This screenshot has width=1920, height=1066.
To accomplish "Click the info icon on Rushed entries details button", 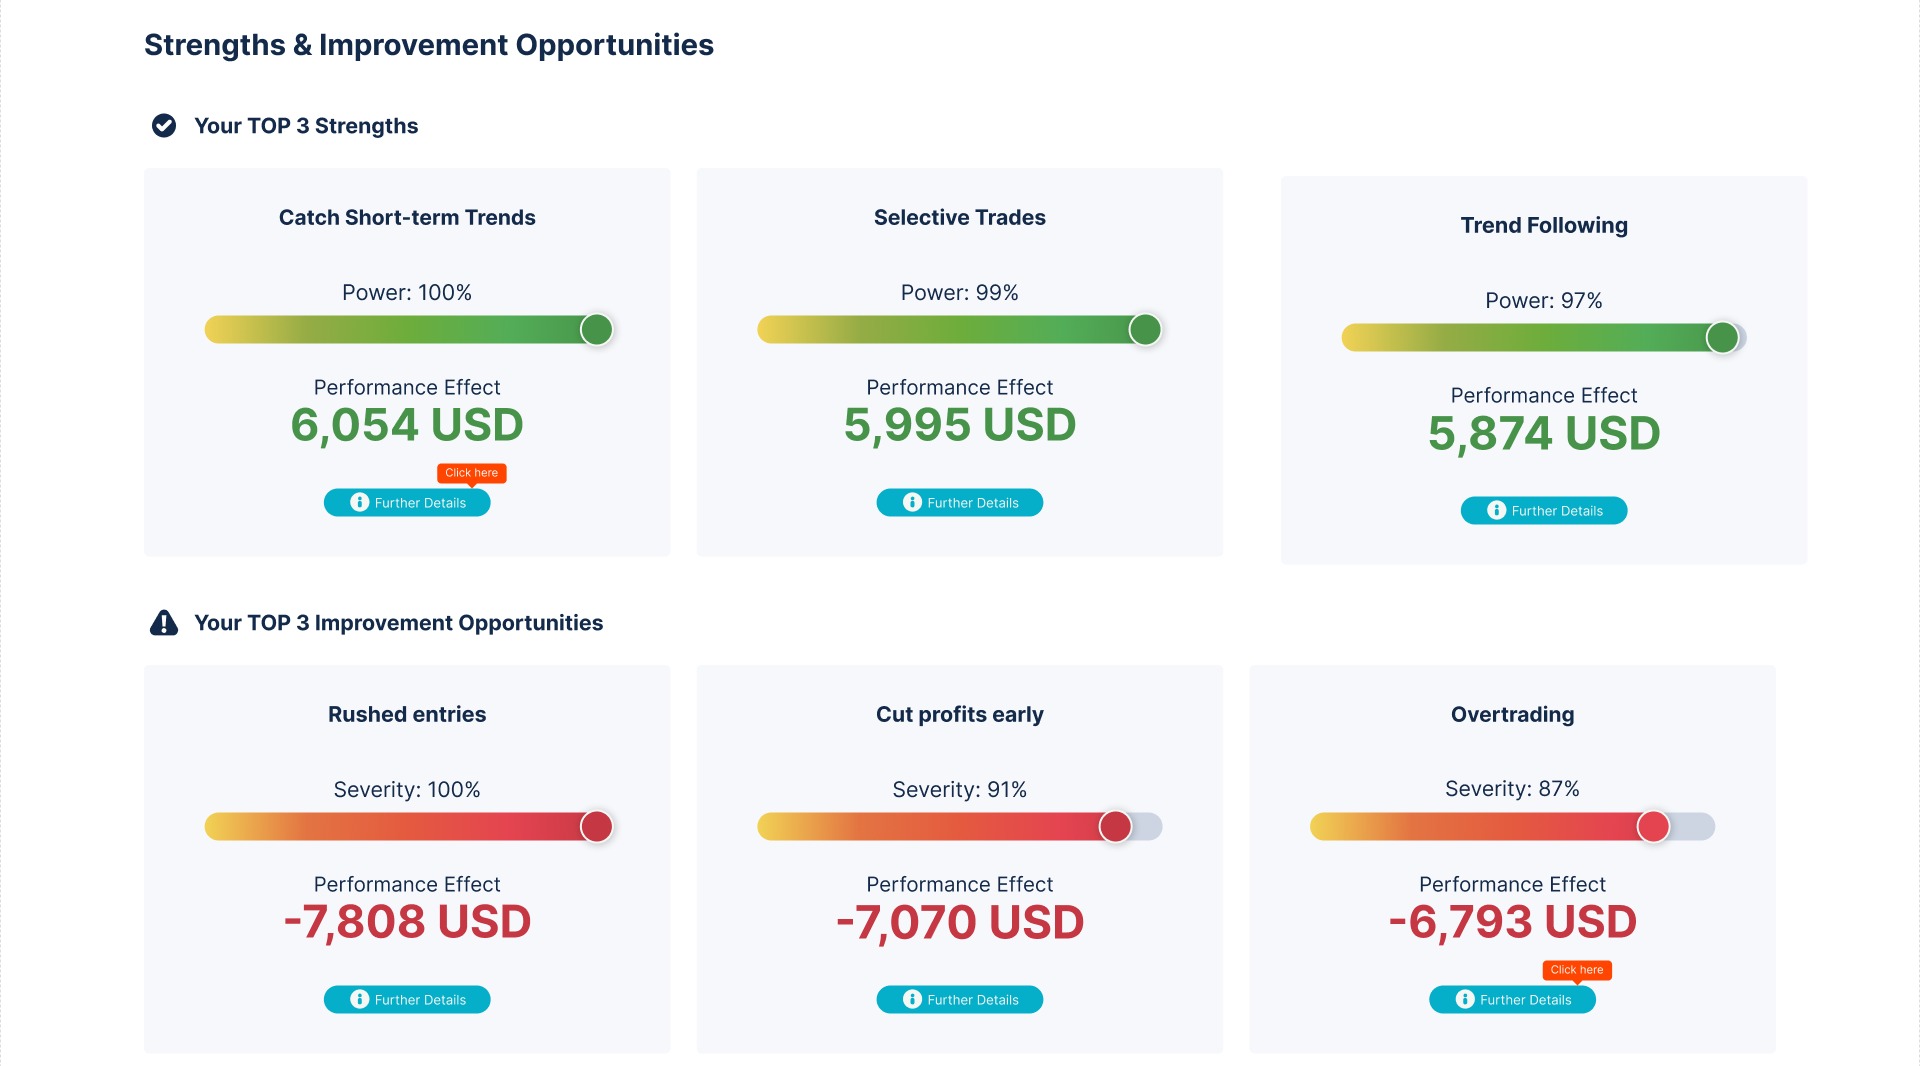I will tap(359, 999).
